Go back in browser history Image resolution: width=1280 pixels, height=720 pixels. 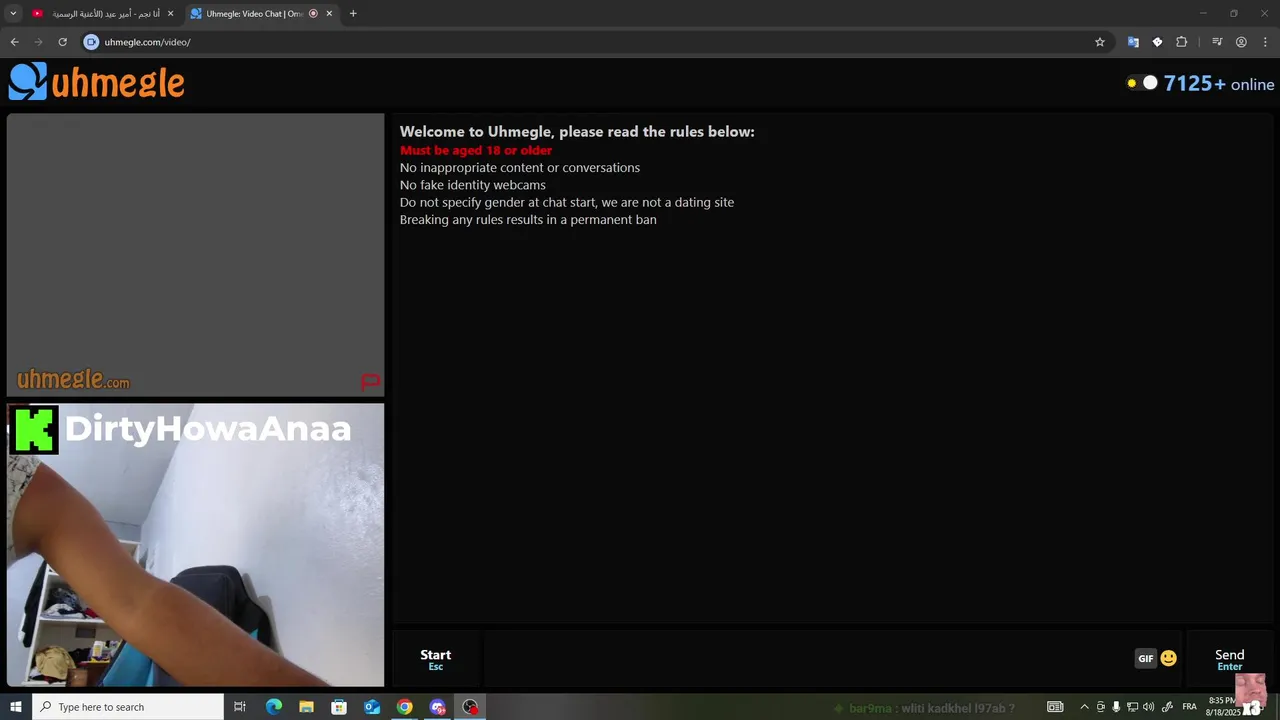14,42
